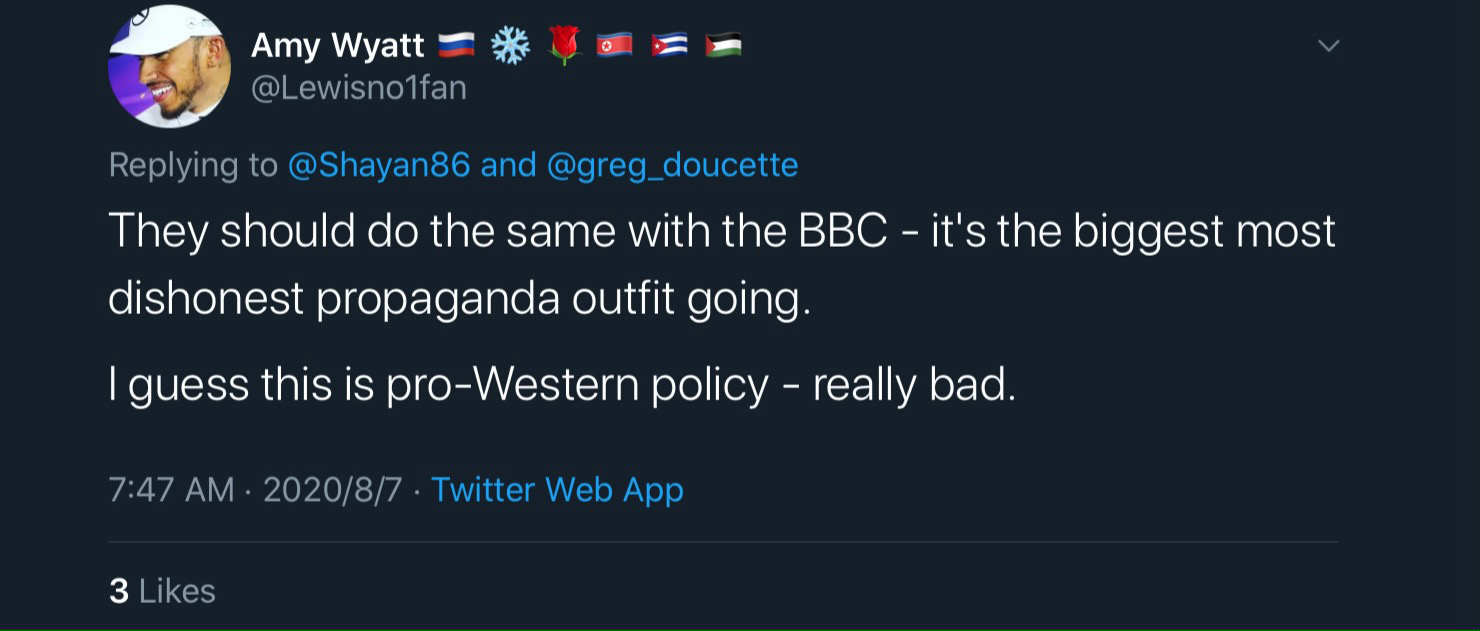The height and width of the screenshot is (631, 1480).
Task: Click the Russian flag emoji beside the name
Action: click(x=458, y=46)
